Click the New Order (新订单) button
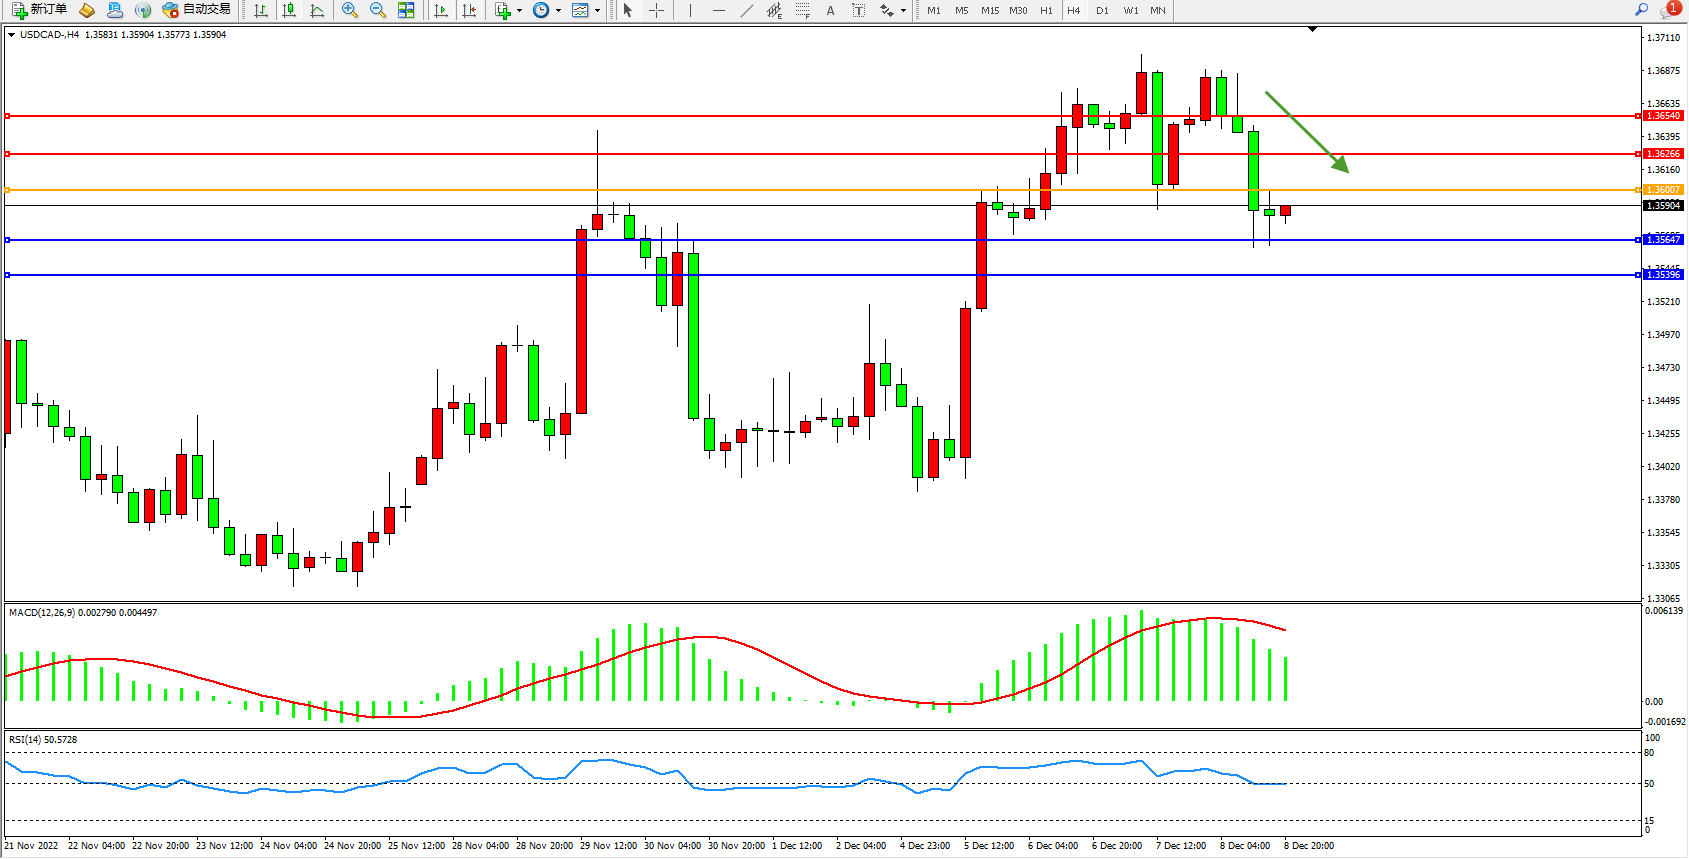1689x859 pixels. (x=40, y=10)
